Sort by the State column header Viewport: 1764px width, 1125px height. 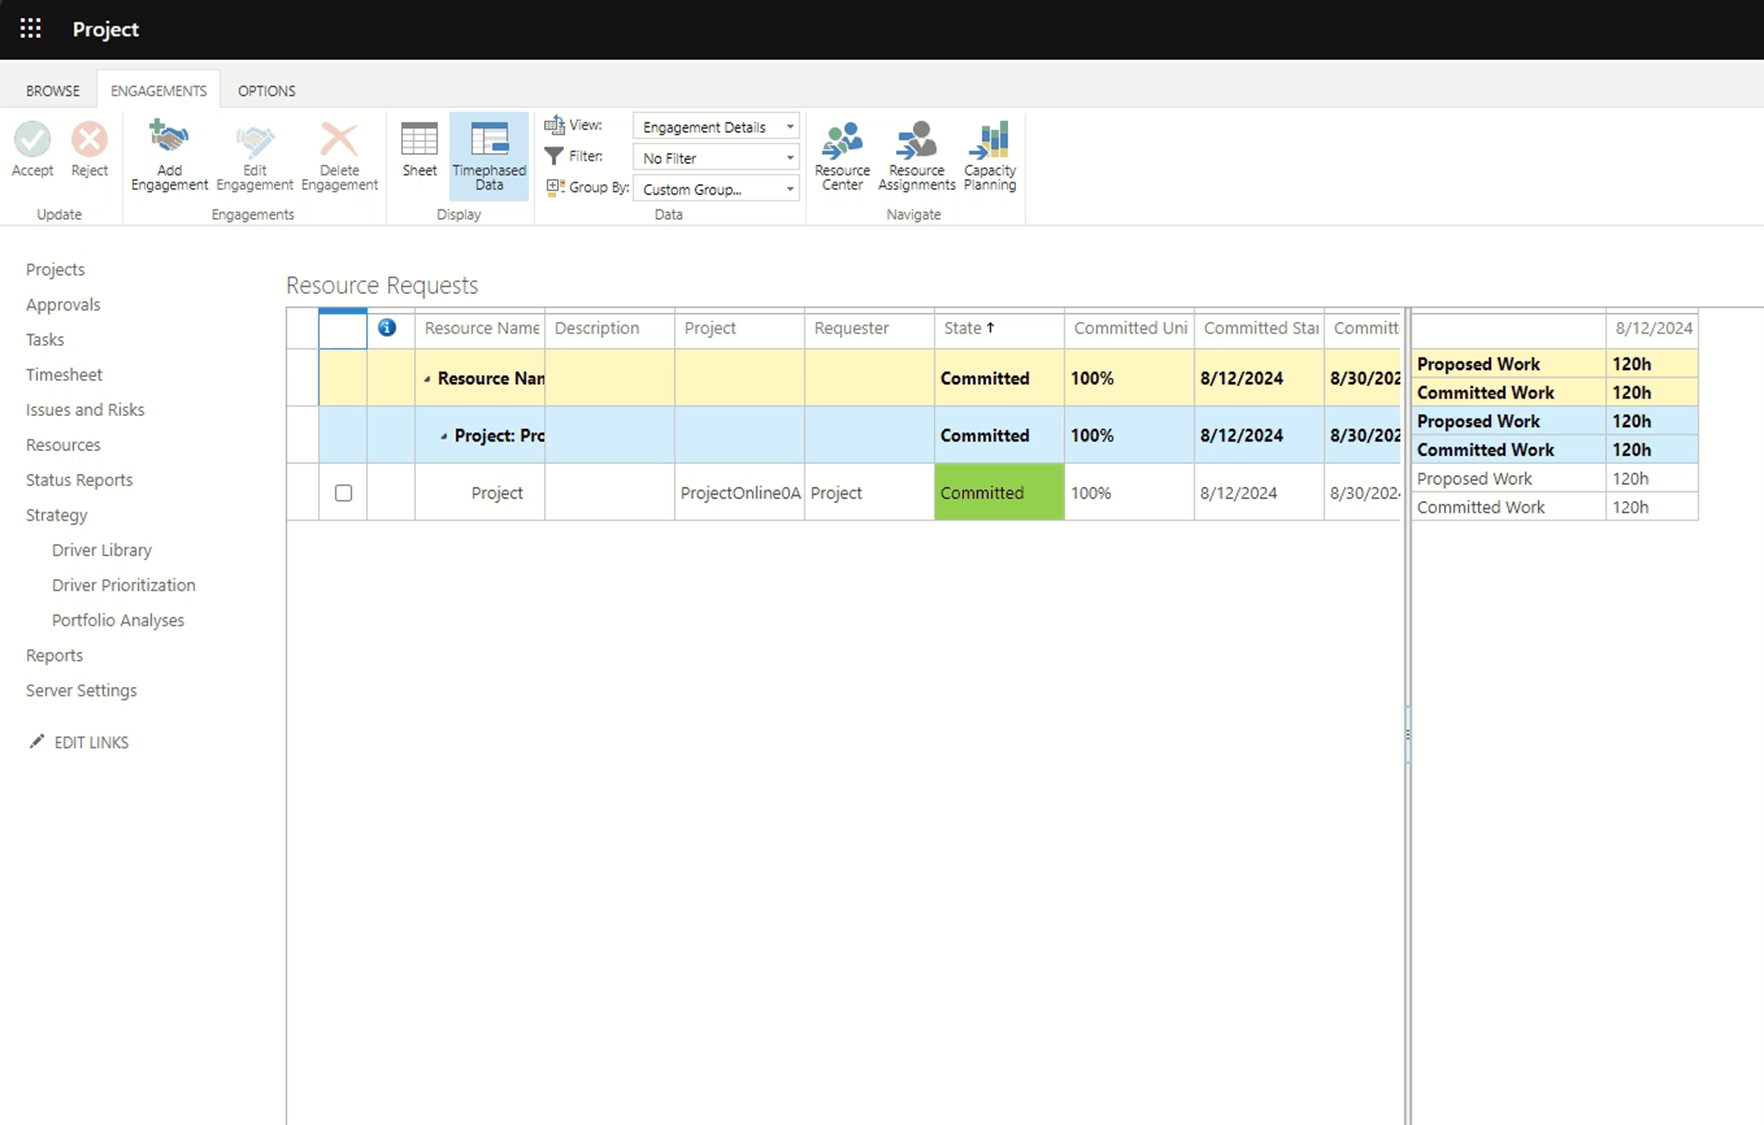coord(999,328)
